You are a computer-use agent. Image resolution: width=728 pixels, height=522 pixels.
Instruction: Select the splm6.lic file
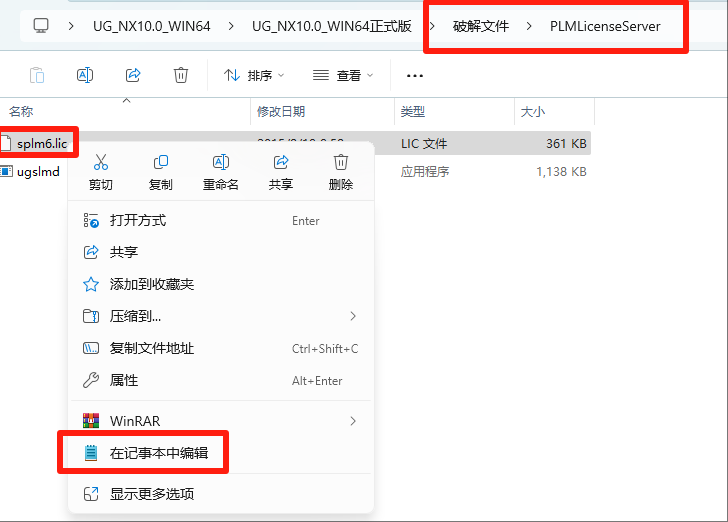coord(42,144)
